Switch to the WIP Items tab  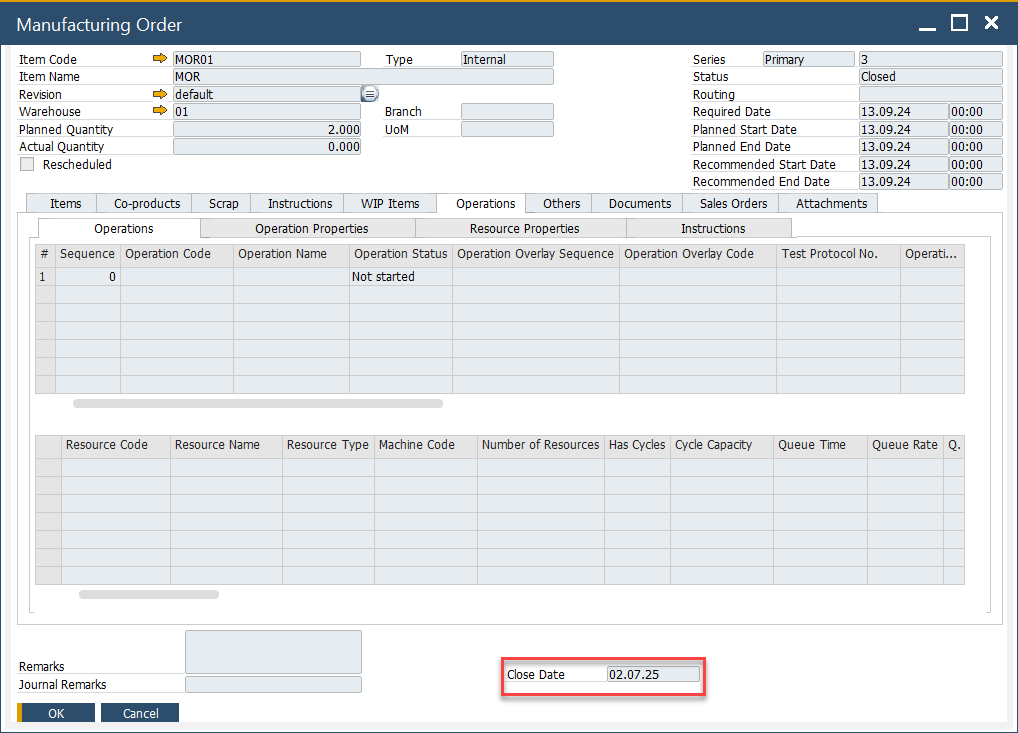click(389, 203)
